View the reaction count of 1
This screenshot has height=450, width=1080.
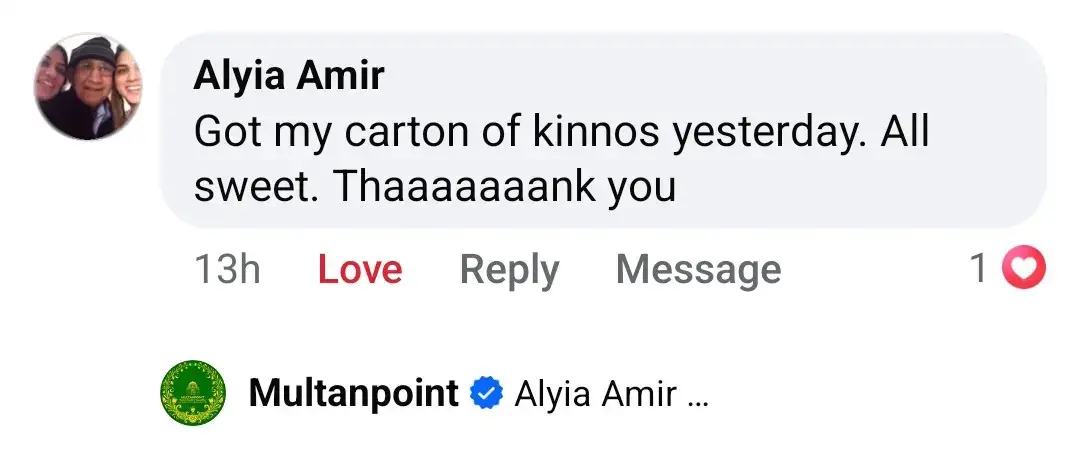(x=981, y=269)
